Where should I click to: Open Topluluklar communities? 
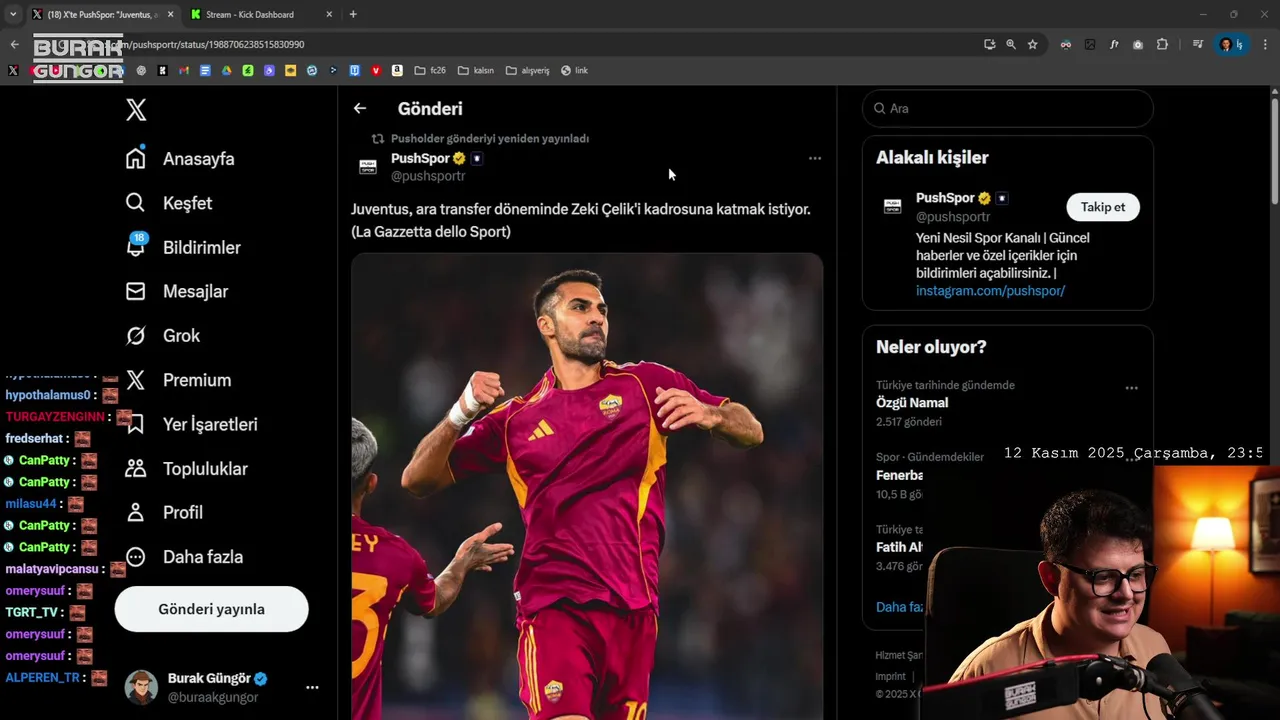(186, 468)
